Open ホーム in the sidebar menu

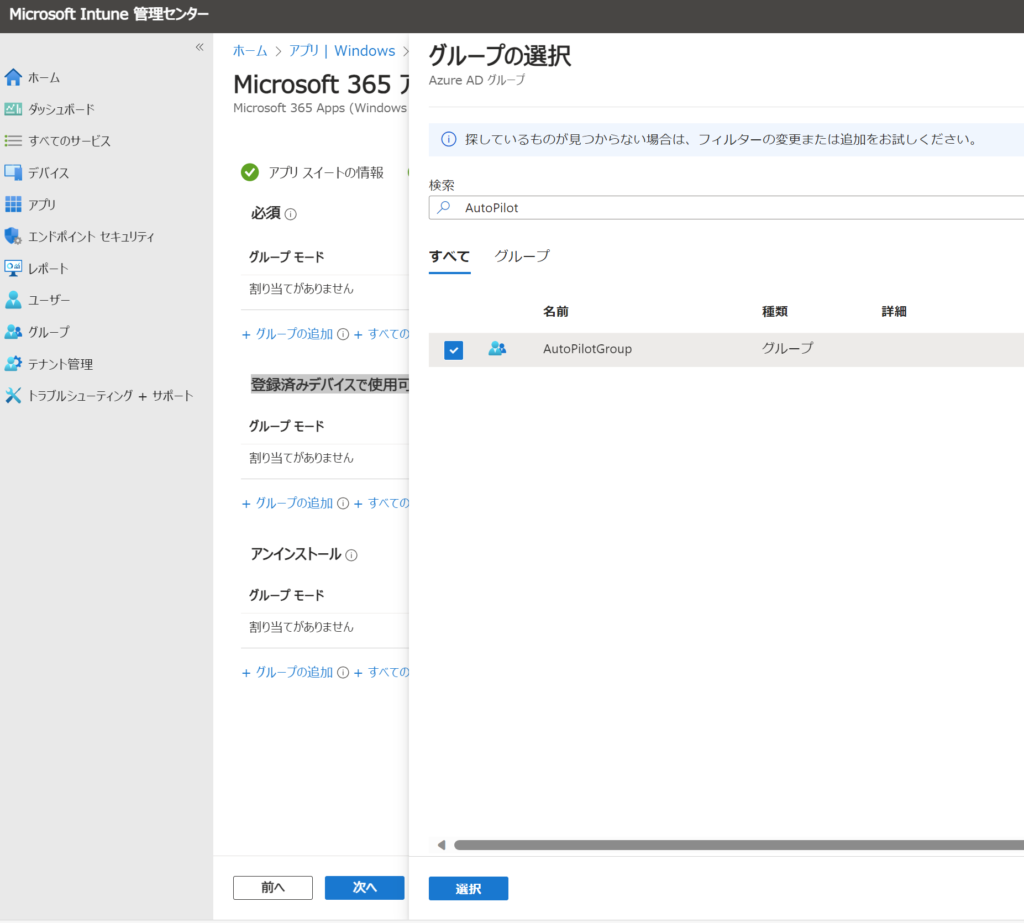pyautogui.click(x=44, y=78)
